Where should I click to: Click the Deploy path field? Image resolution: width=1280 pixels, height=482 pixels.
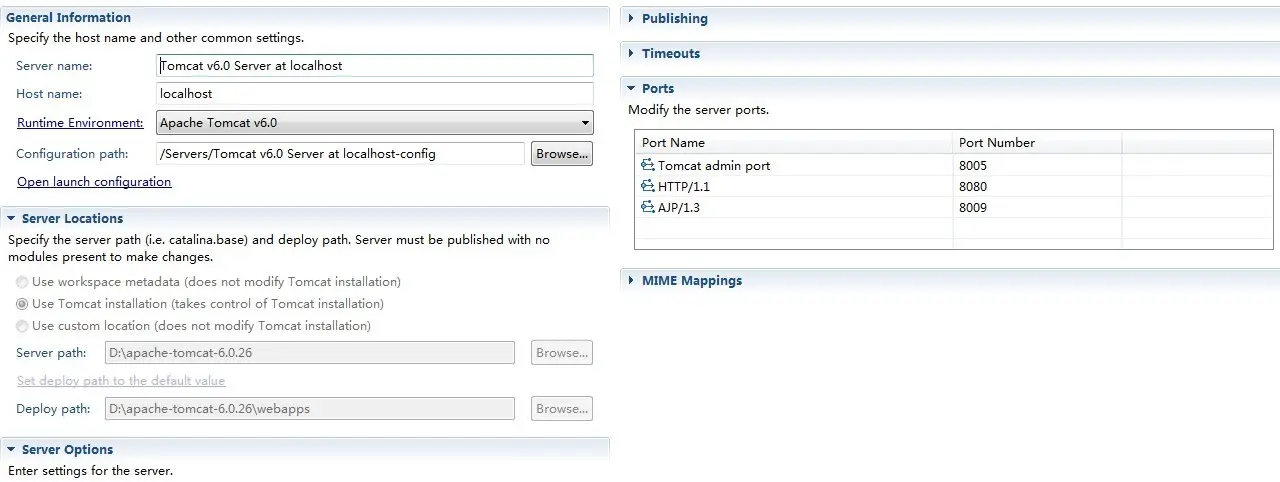[x=310, y=409]
